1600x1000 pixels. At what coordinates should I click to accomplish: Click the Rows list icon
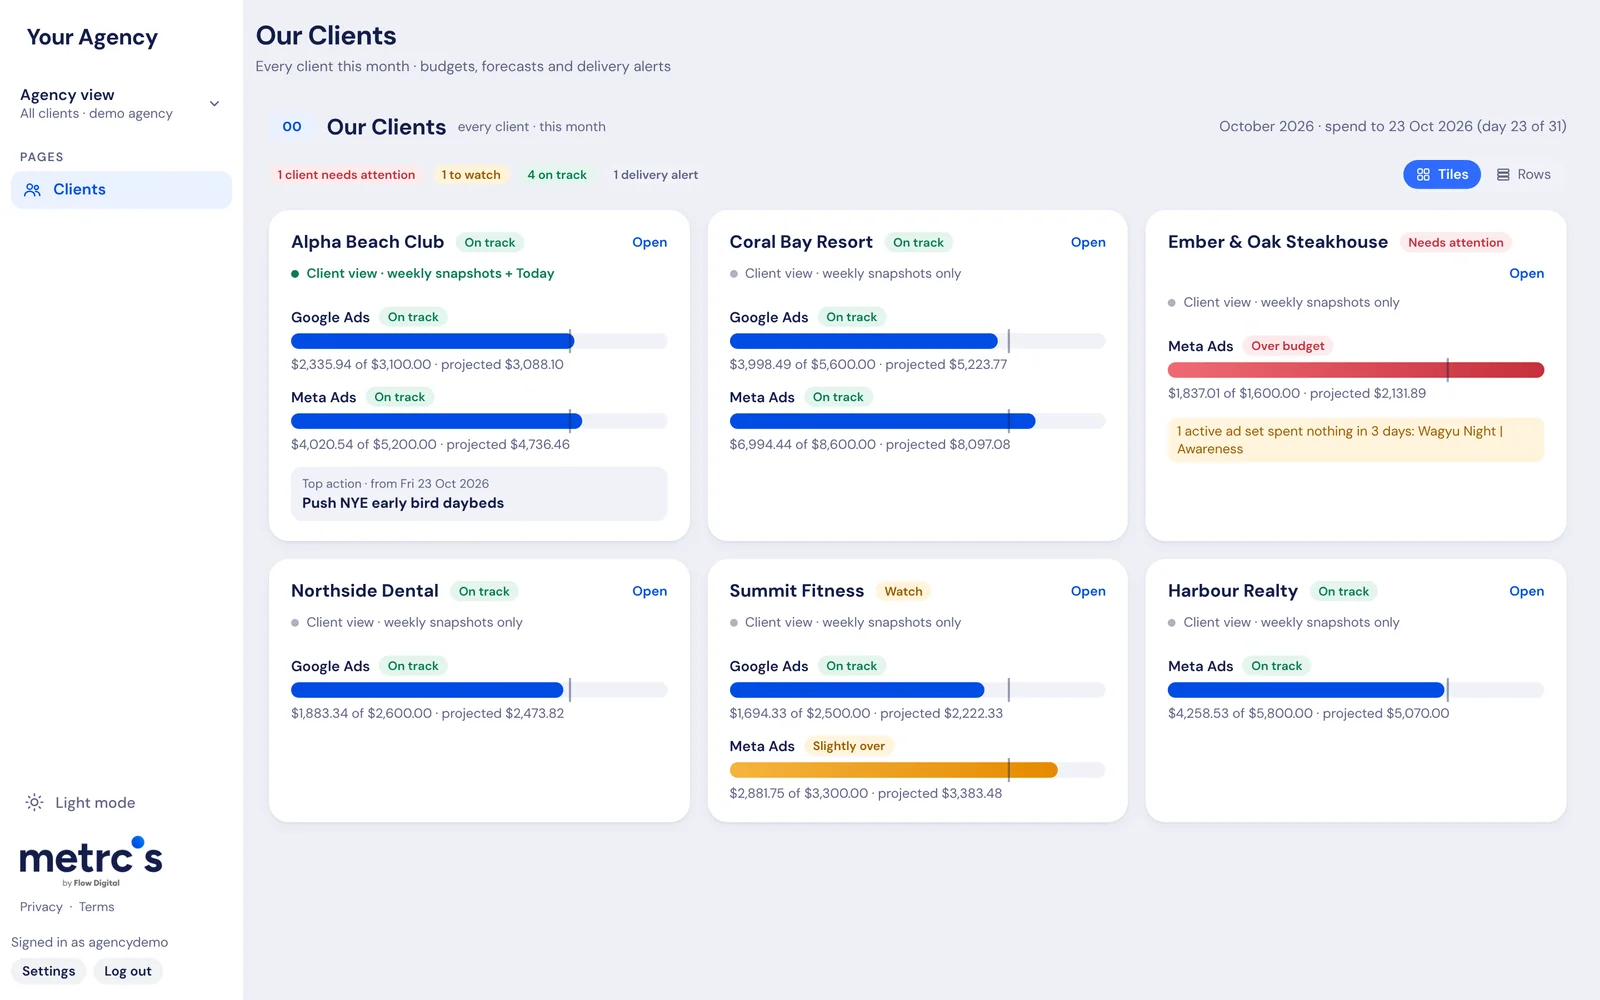point(1503,174)
